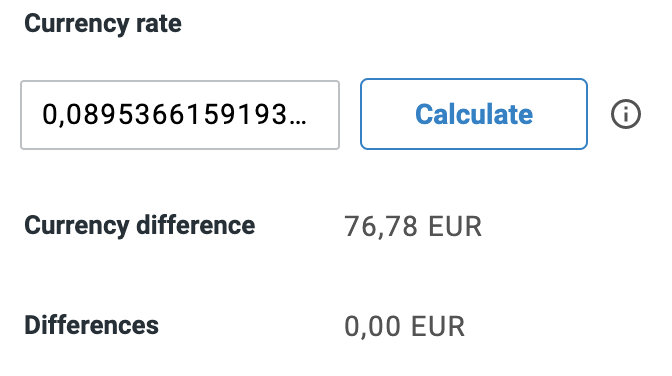Click the EUR unit after 0,00
The width and height of the screenshot is (672, 376).
pos(438,326)
